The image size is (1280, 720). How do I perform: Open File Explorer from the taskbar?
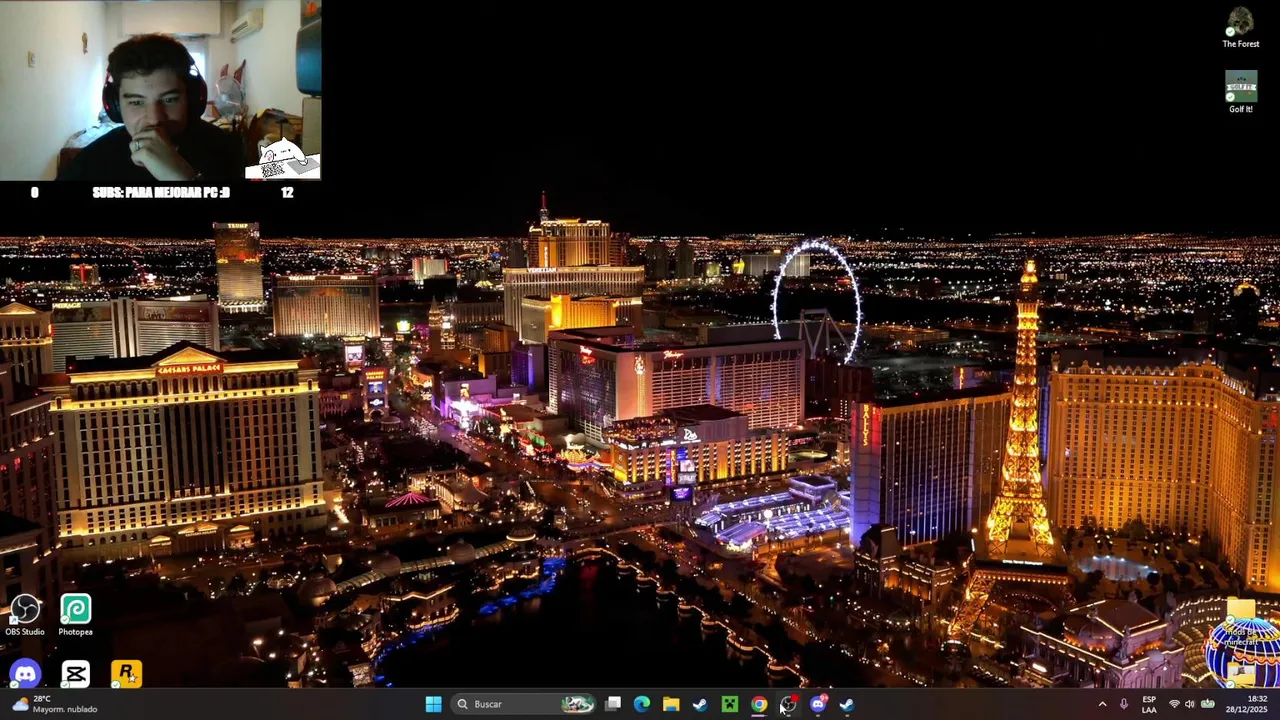coord(671,704)
